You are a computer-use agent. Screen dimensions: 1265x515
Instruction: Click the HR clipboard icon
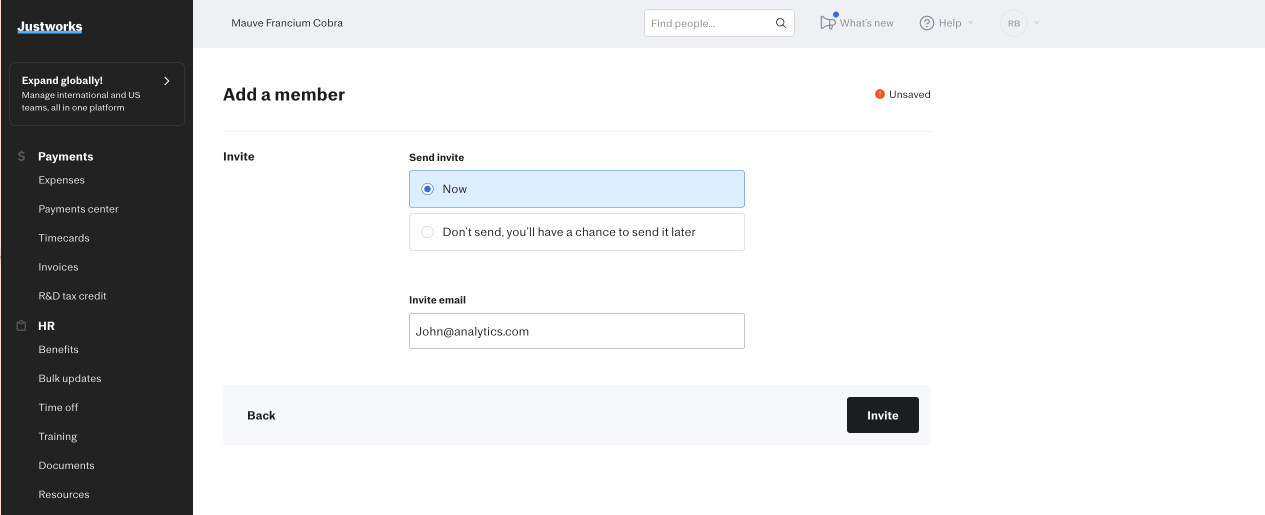(x=21, y=326)
